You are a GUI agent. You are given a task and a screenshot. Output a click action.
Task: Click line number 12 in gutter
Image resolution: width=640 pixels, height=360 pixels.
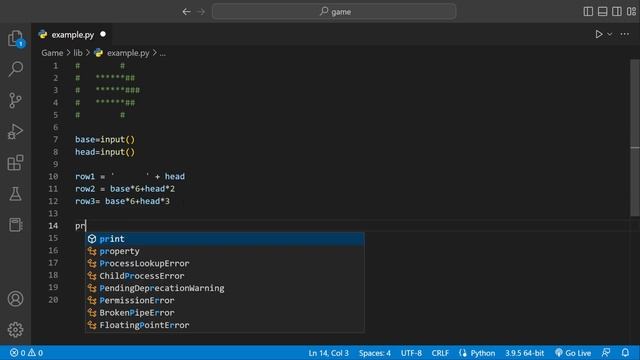tap(53, 201)
